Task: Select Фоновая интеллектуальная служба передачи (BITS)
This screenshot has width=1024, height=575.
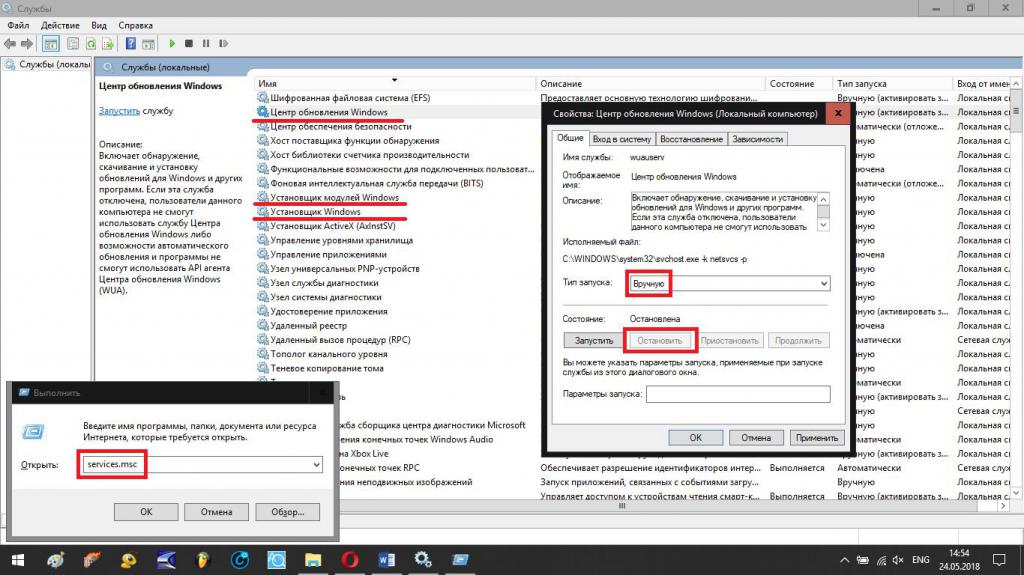Action: [376, 184]
